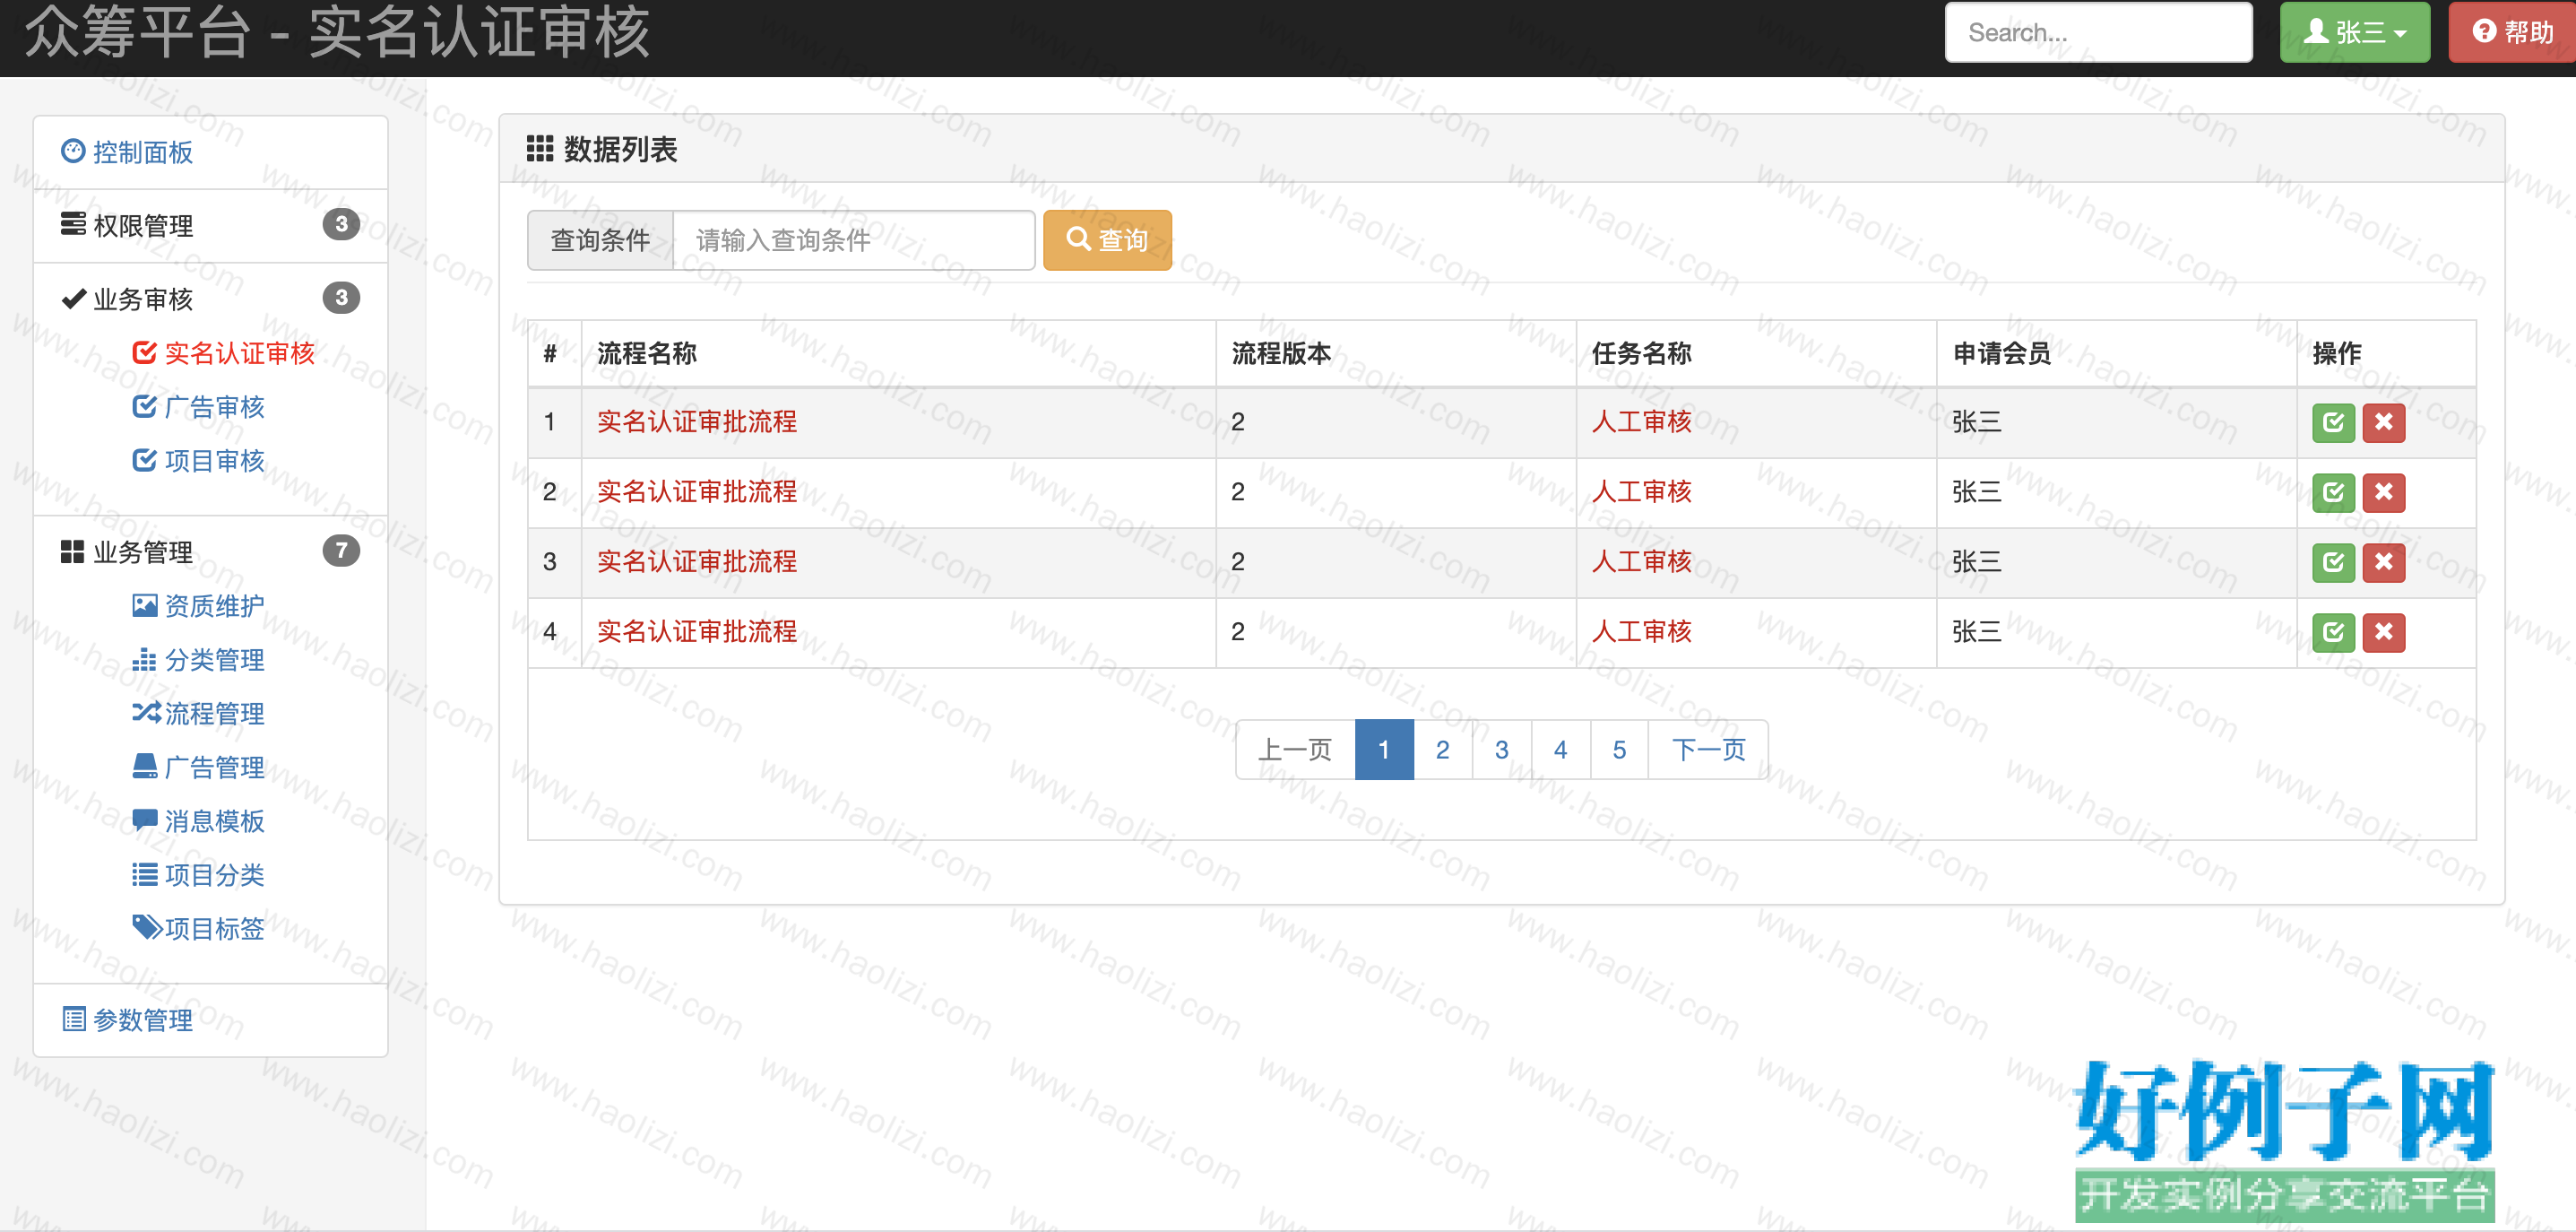Viewport: 2576px width, 1232px height.
Task: Click 人工审核 task in row 2
Action: click(1642, 492)
